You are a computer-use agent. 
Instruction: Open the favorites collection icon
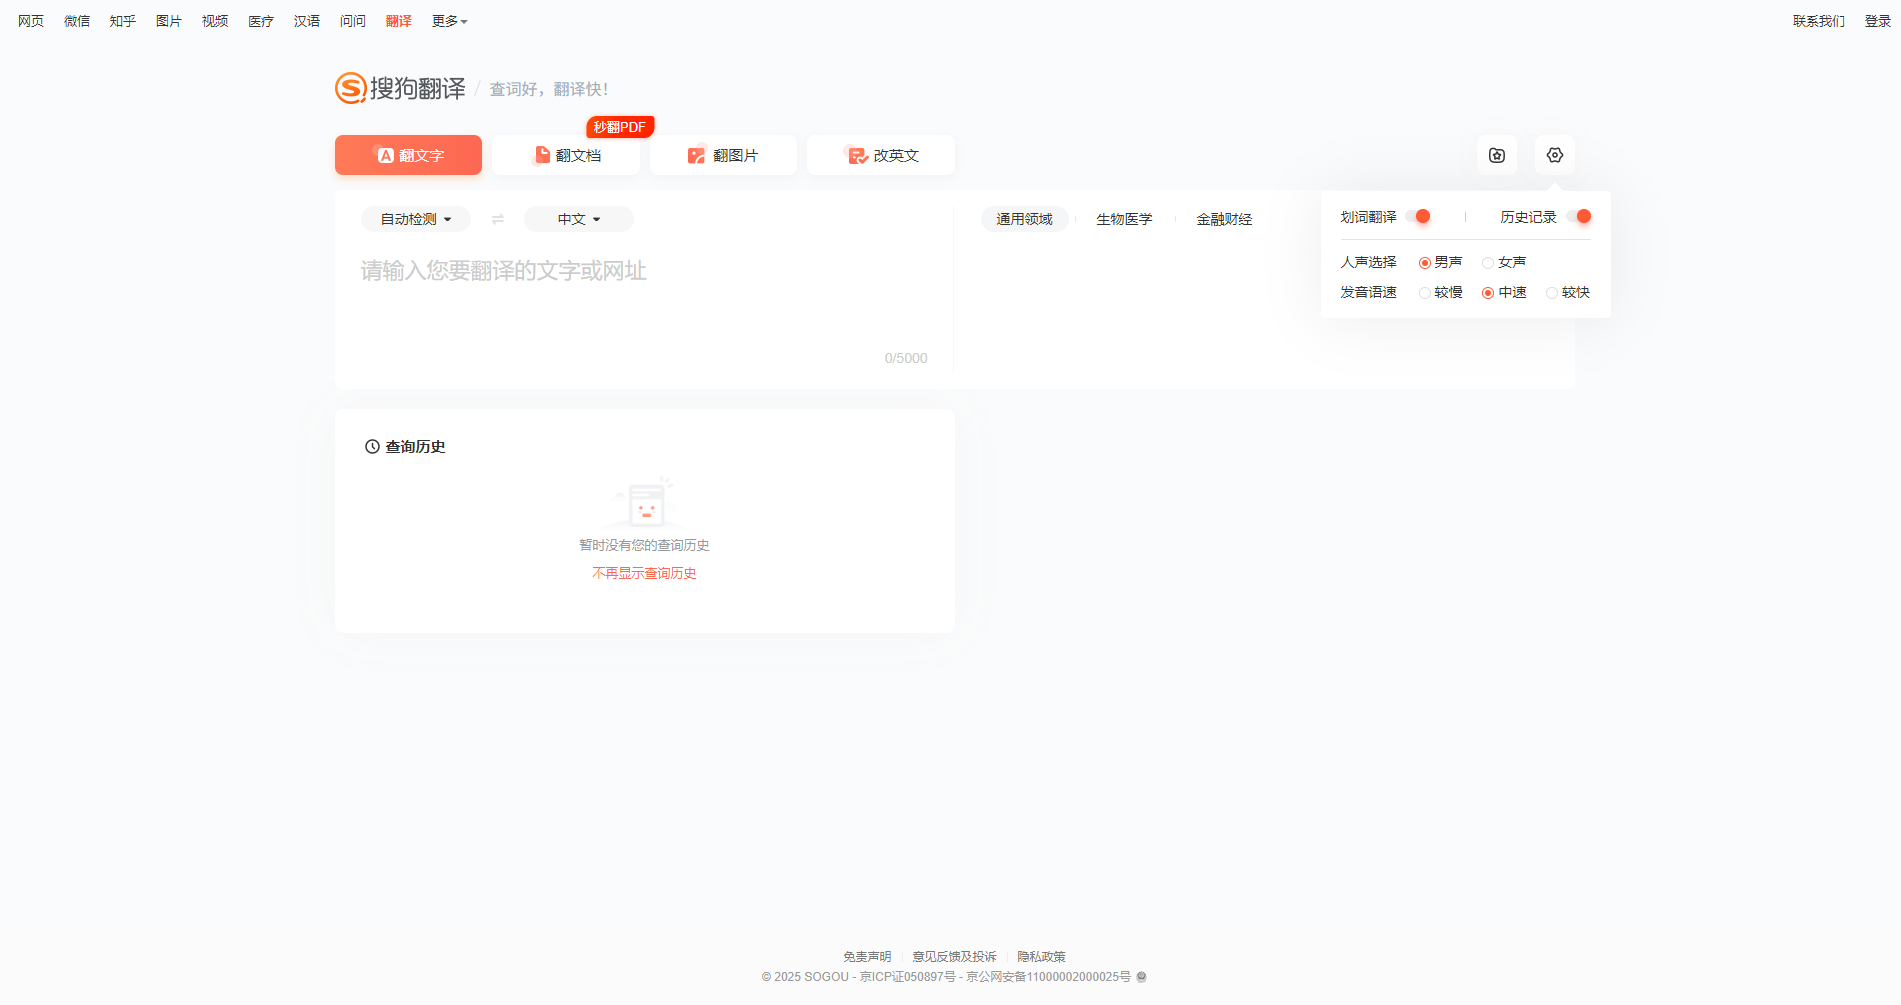[1496, 155]
